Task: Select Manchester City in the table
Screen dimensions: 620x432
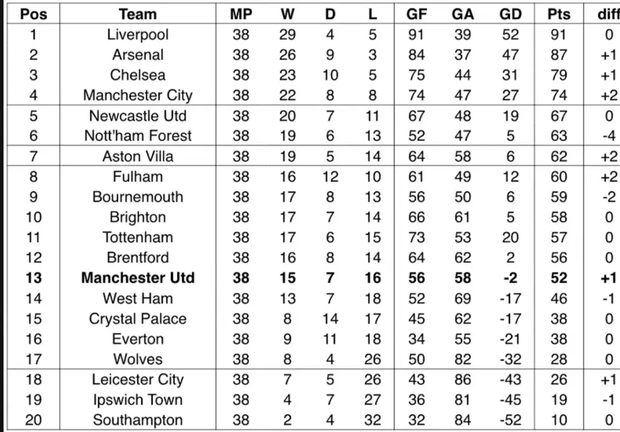Action: tap(137, 96)
